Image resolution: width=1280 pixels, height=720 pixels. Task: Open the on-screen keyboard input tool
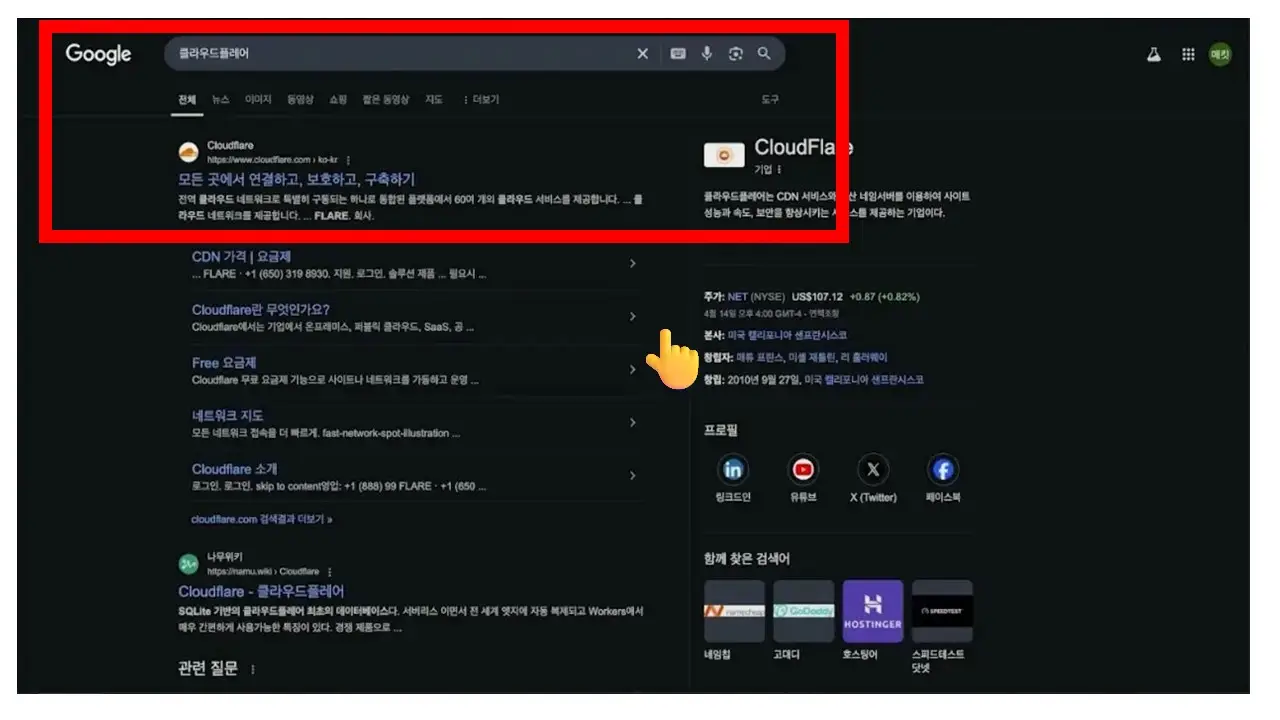click(x=678, y=54)
